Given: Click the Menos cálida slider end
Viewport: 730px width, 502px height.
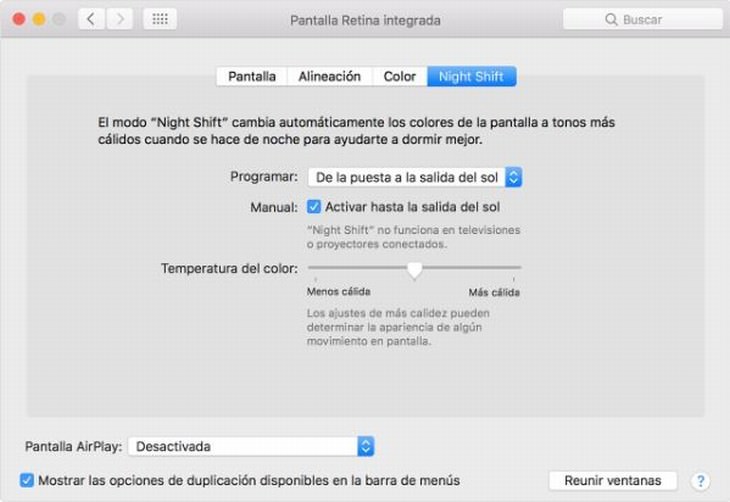Looking at the screenshot, I should click(310, 268).
